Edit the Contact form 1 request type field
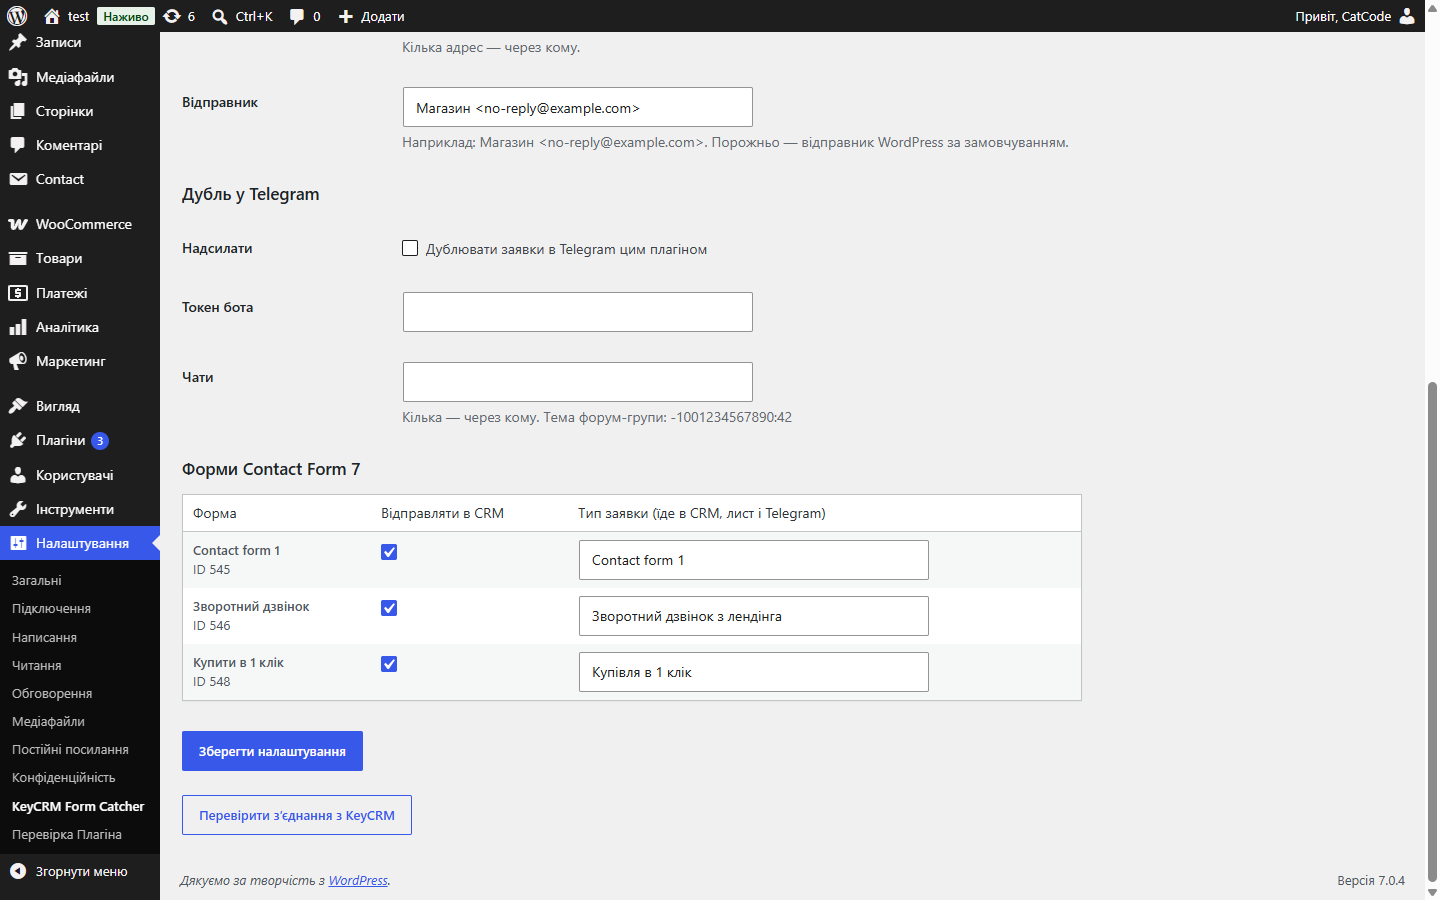Screen dimensions: 1440x900 (x=754, y=560)
